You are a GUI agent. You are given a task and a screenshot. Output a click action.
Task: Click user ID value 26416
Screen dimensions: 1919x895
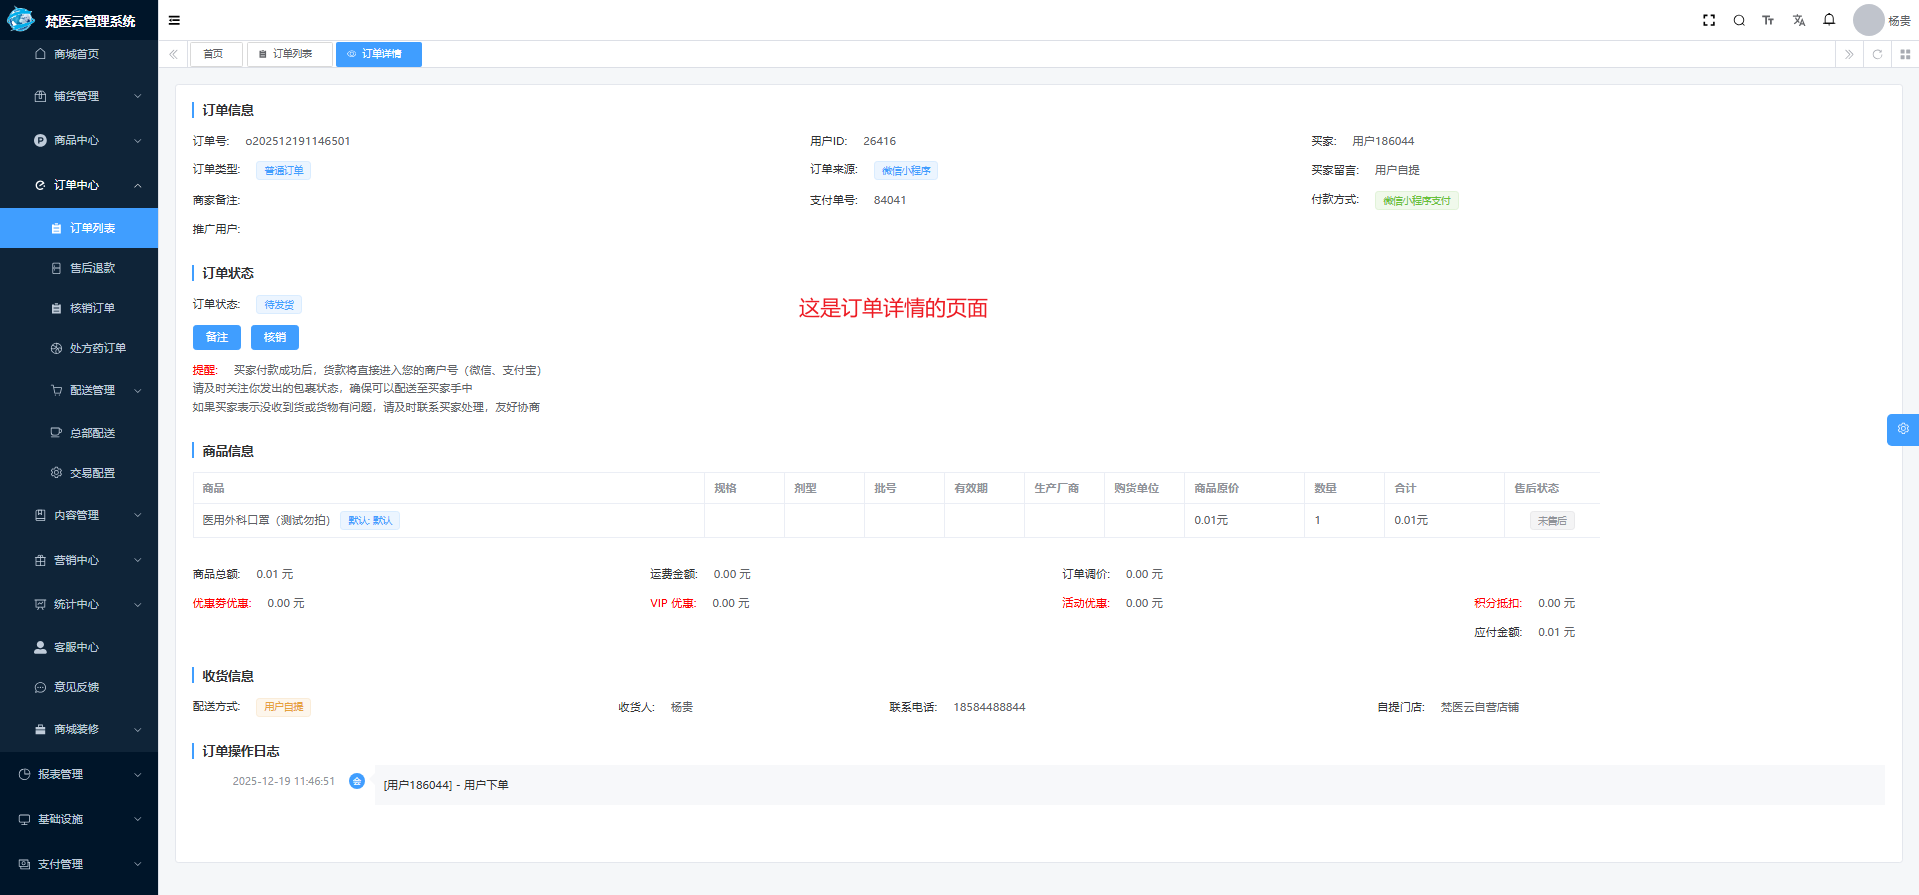point(880,141)
